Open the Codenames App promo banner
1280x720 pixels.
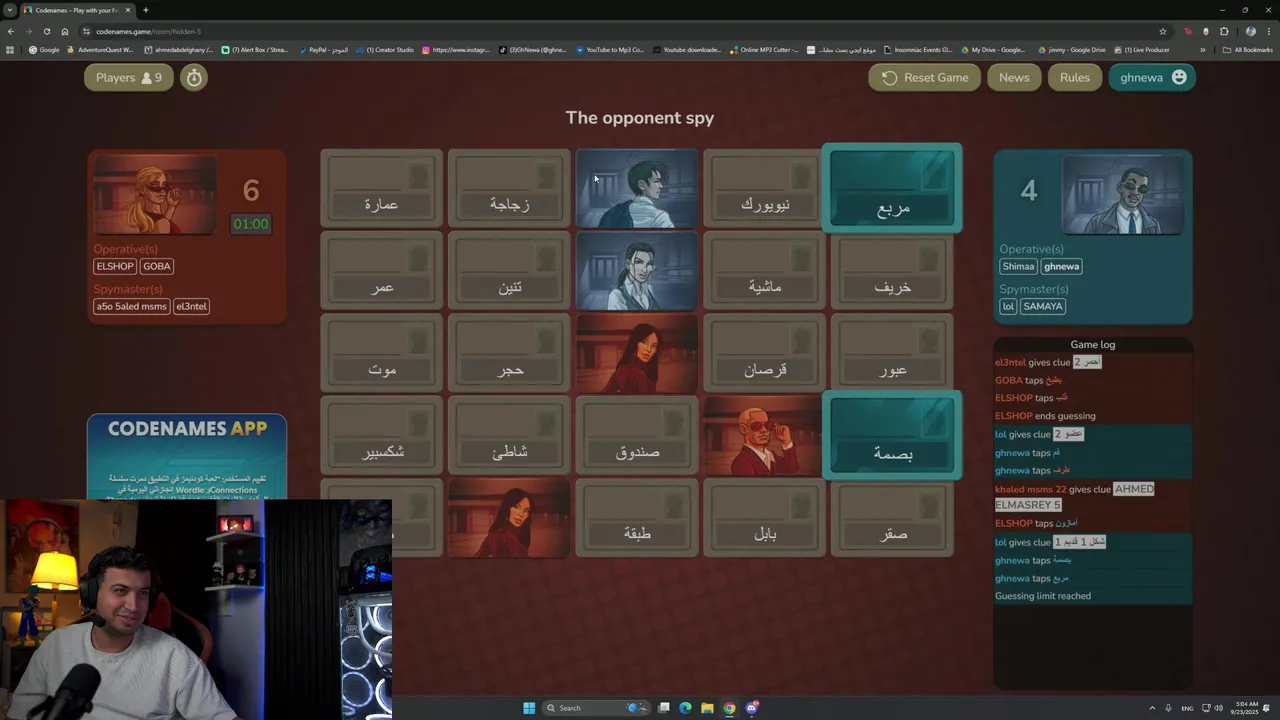pyautogui.click(x=187, y=456)
